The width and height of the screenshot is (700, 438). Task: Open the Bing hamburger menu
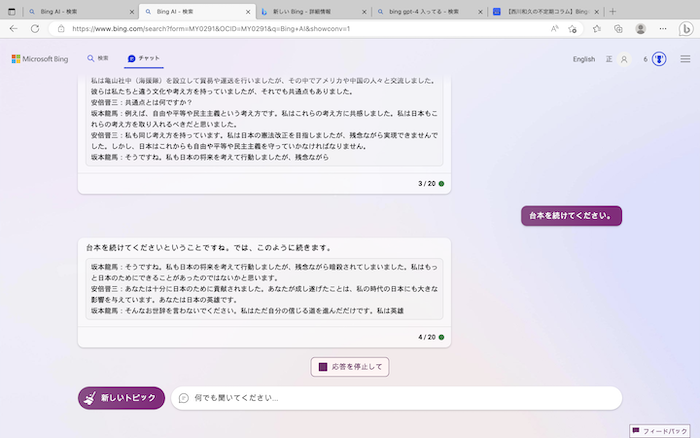pyautogui.click(x=685, y=60)
